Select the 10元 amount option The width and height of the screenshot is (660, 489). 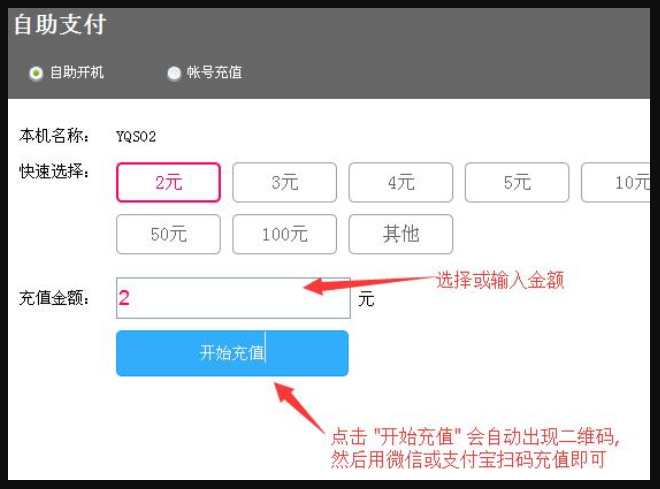(616, 182)
